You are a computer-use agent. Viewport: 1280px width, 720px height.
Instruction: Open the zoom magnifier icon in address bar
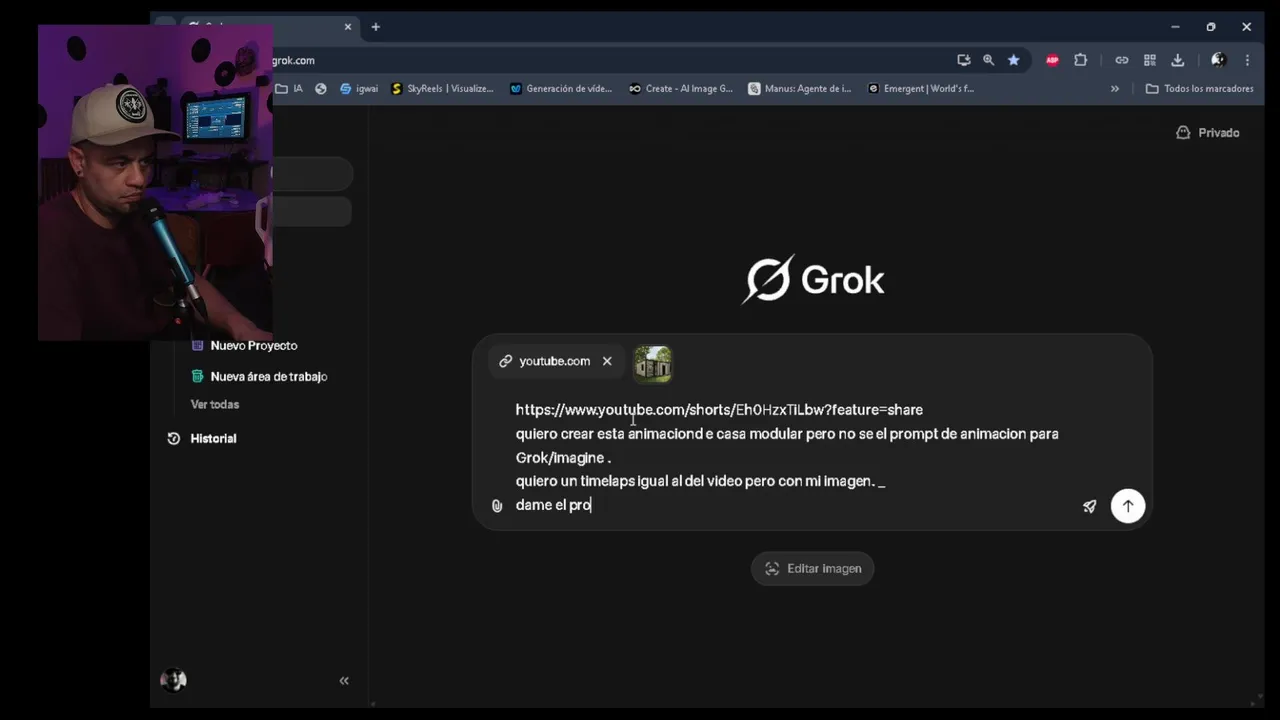point(988,60)
